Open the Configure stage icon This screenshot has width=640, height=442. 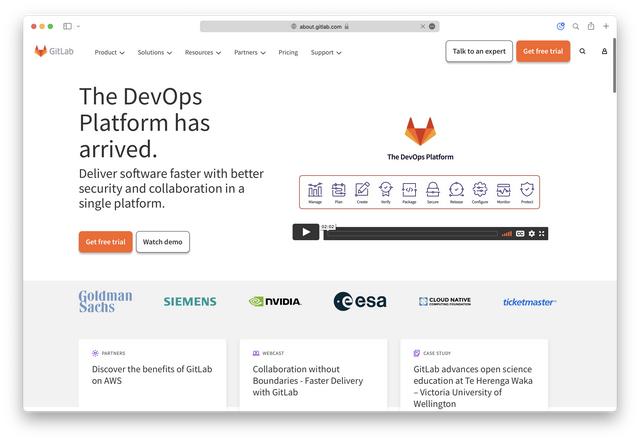tap(480, 193)
